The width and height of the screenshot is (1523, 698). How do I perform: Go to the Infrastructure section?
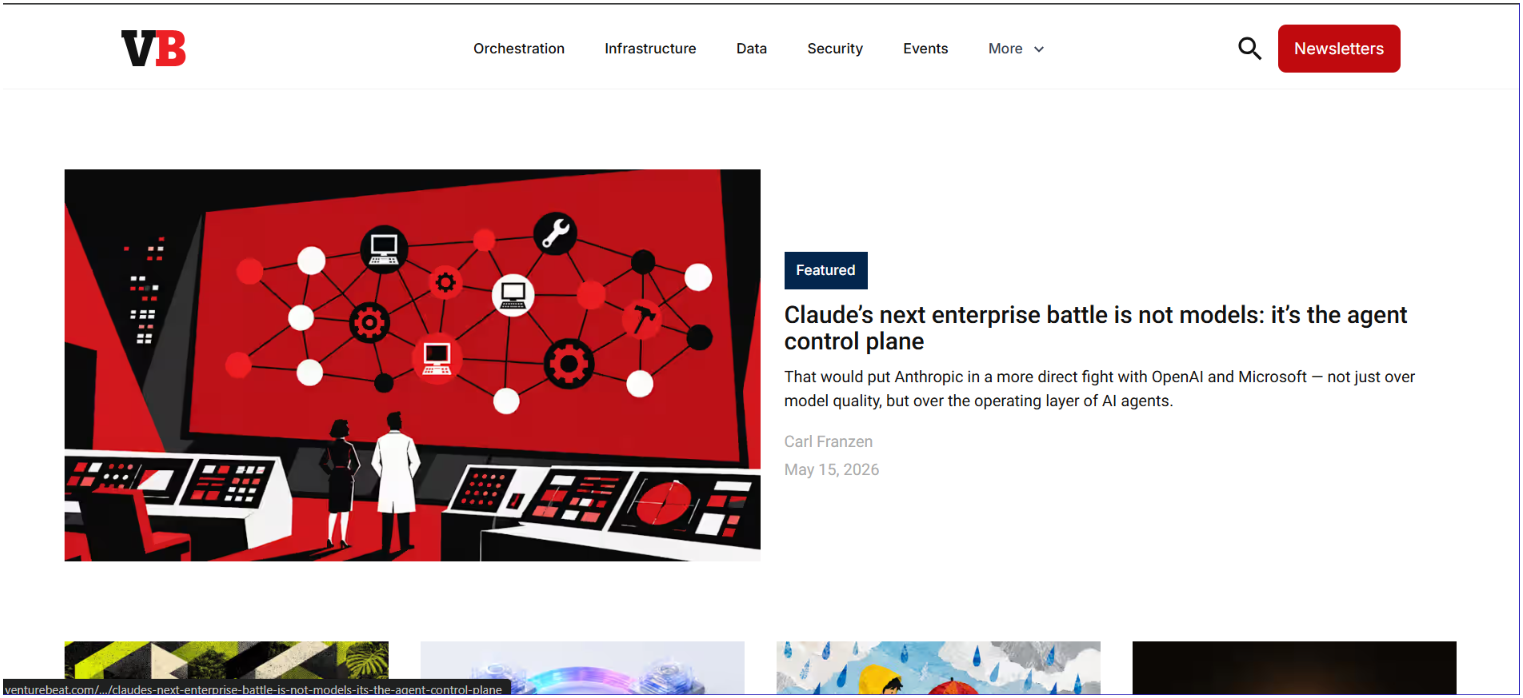650,48
